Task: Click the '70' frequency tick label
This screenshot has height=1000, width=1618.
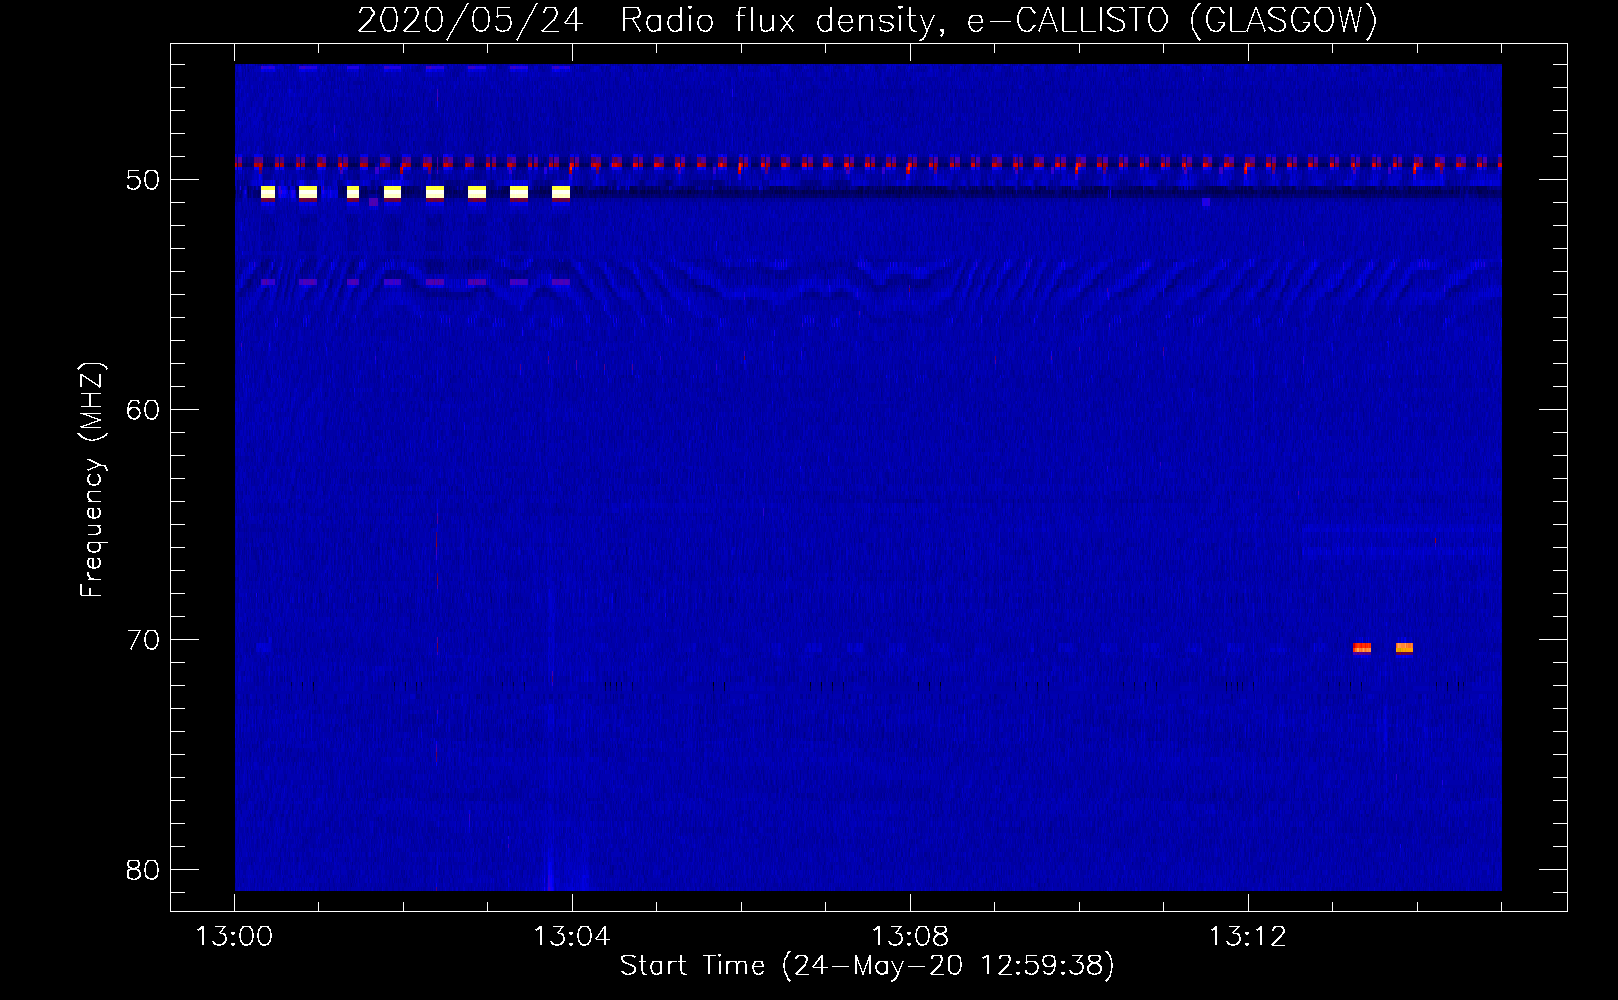Action: (143, 640)
